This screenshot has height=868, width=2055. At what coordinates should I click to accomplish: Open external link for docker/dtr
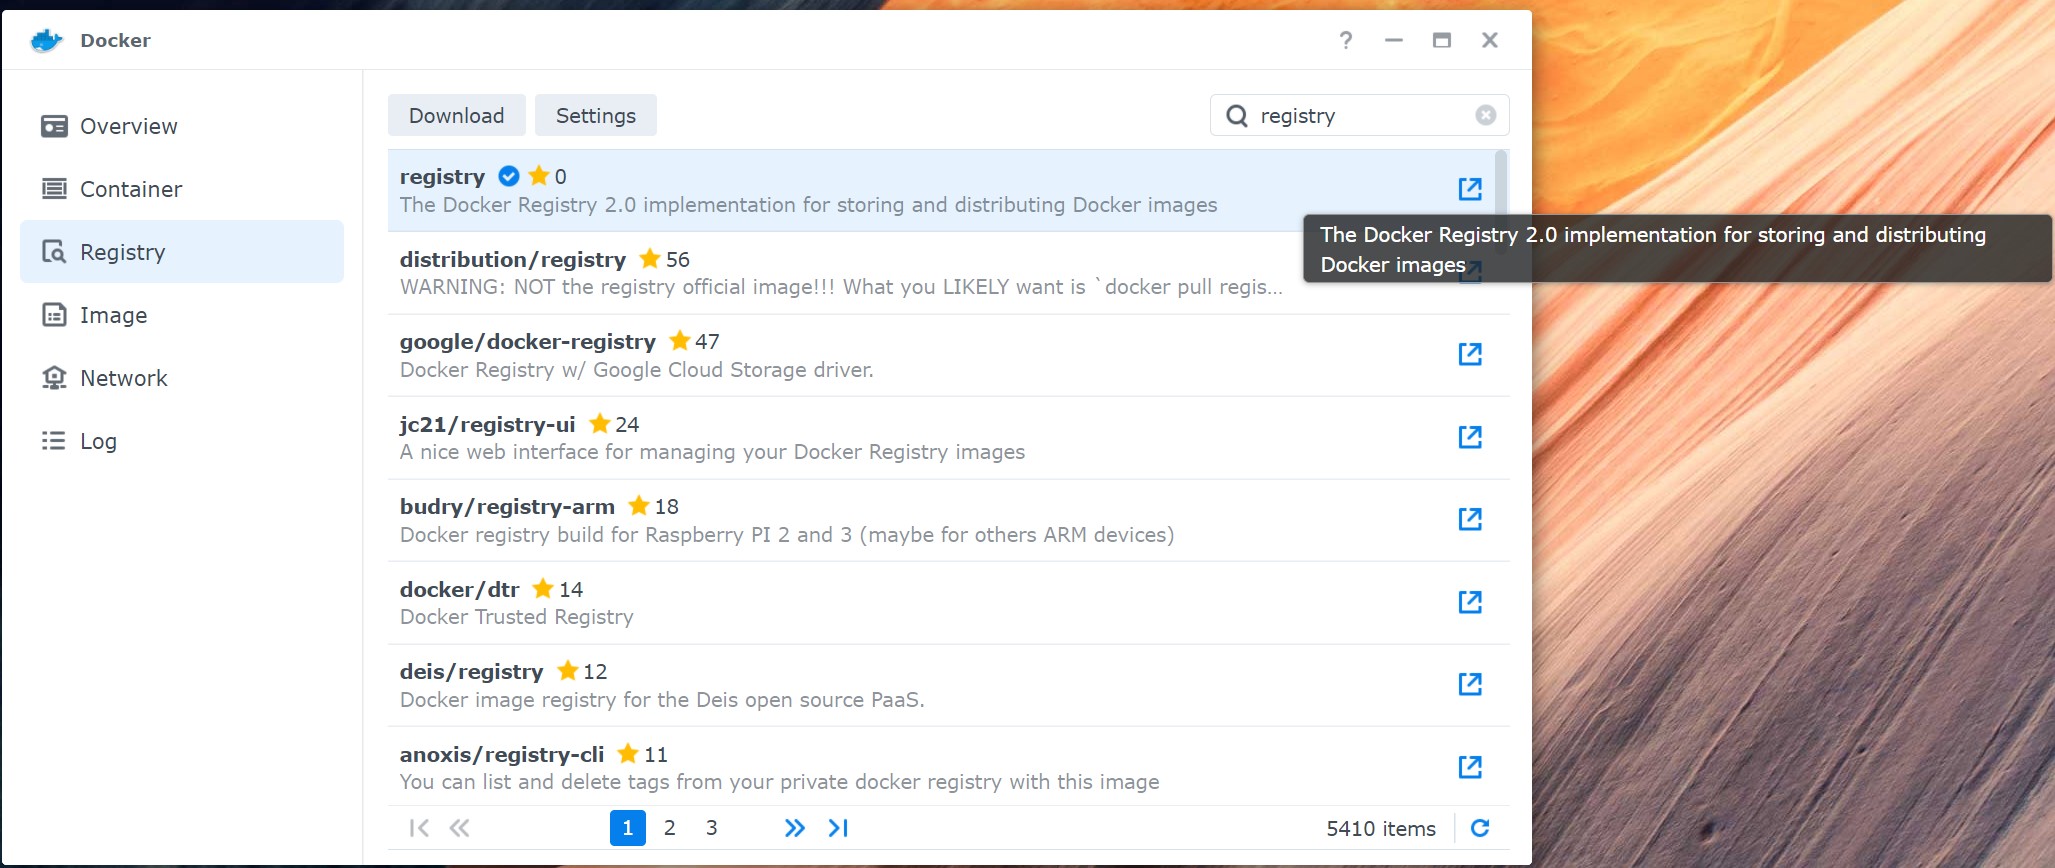(x=1470, y=602)
